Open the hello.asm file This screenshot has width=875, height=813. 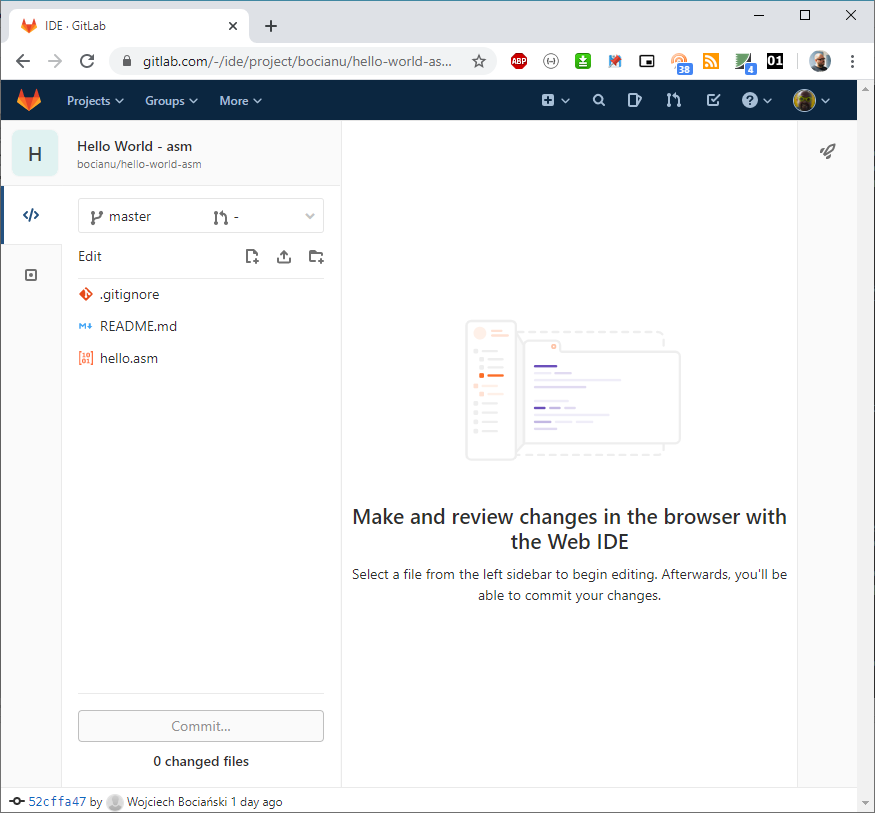tap(128, 358)
